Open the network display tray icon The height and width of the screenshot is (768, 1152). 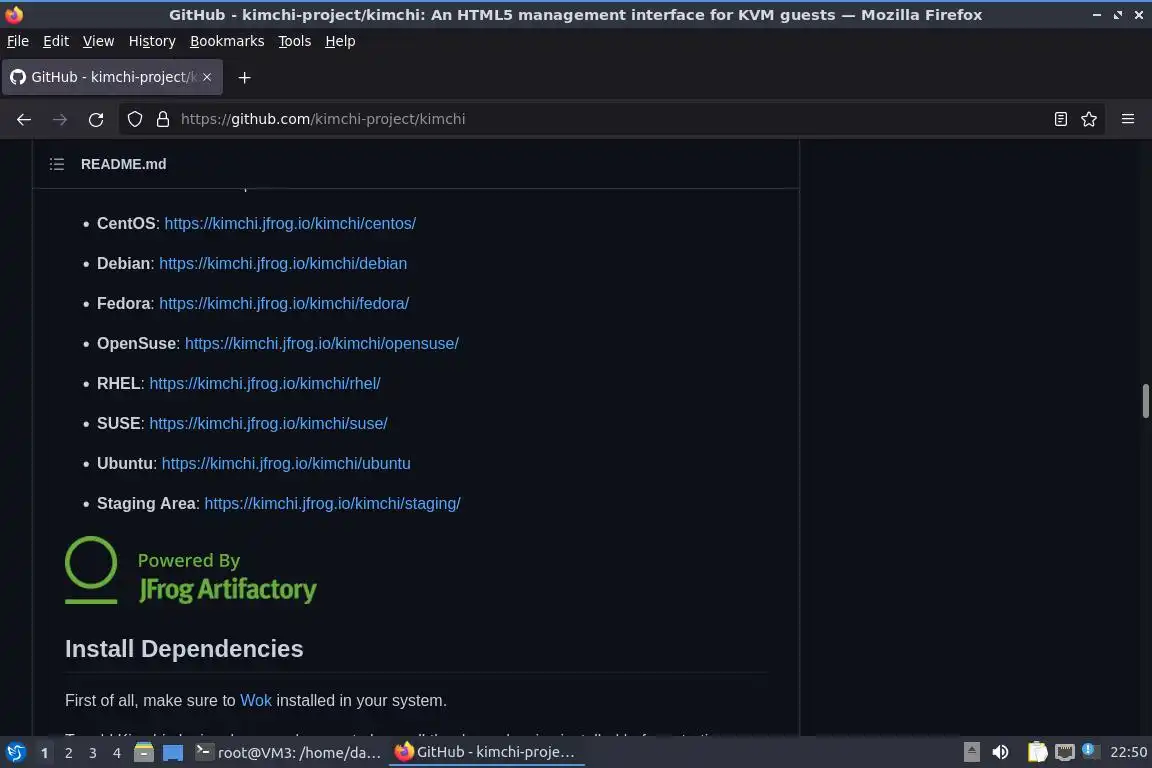pos(1065,752)
